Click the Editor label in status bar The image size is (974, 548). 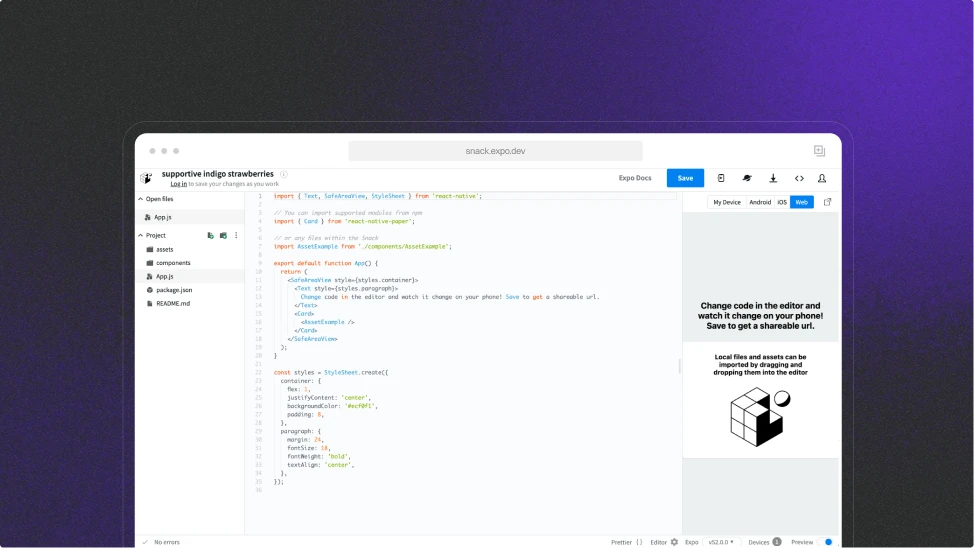click(x=658, y=542)
